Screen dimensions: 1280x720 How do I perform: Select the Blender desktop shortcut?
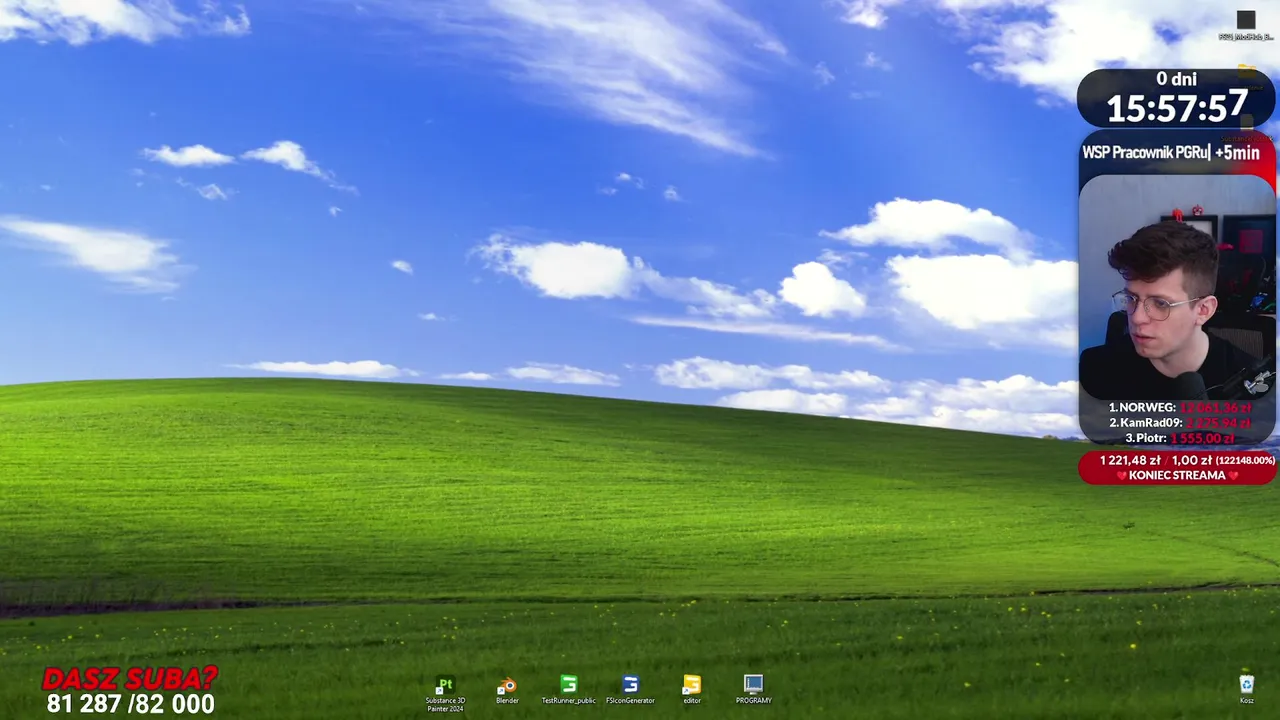click(507, 690)
